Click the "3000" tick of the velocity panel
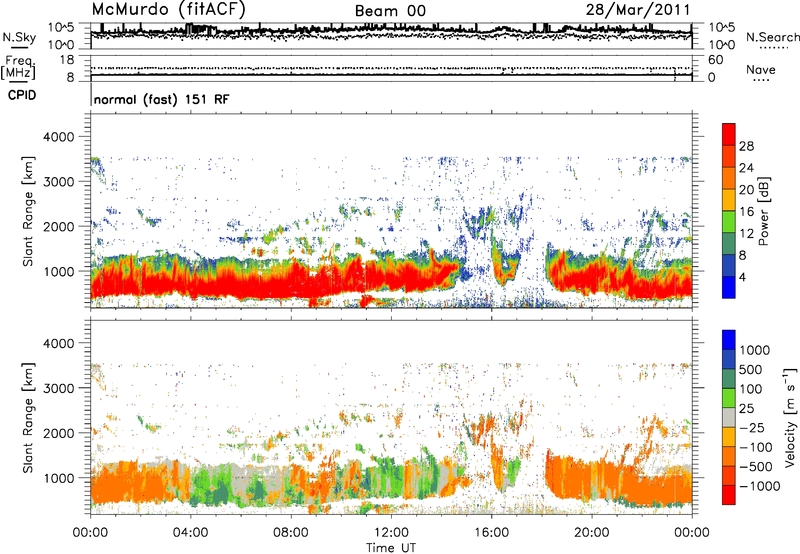Screen dimensions: 800x554 [x=58, y=388]
